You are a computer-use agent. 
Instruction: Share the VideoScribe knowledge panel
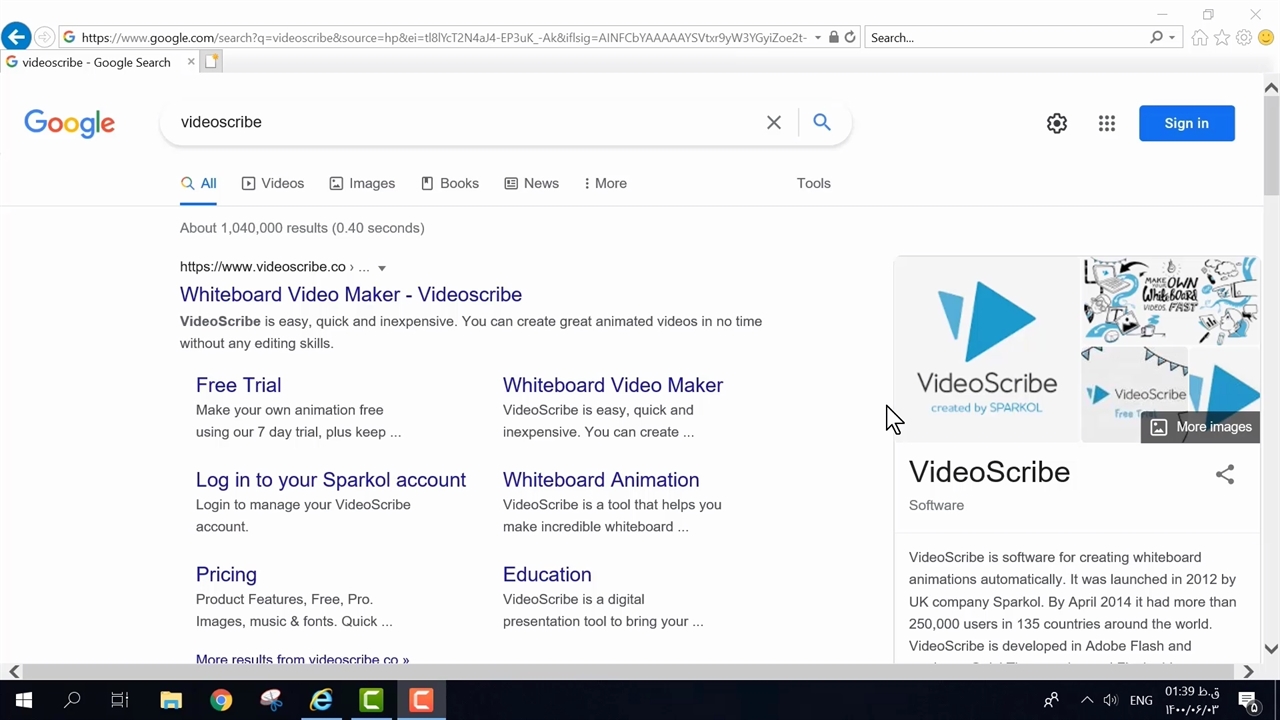coord(1225,475)
